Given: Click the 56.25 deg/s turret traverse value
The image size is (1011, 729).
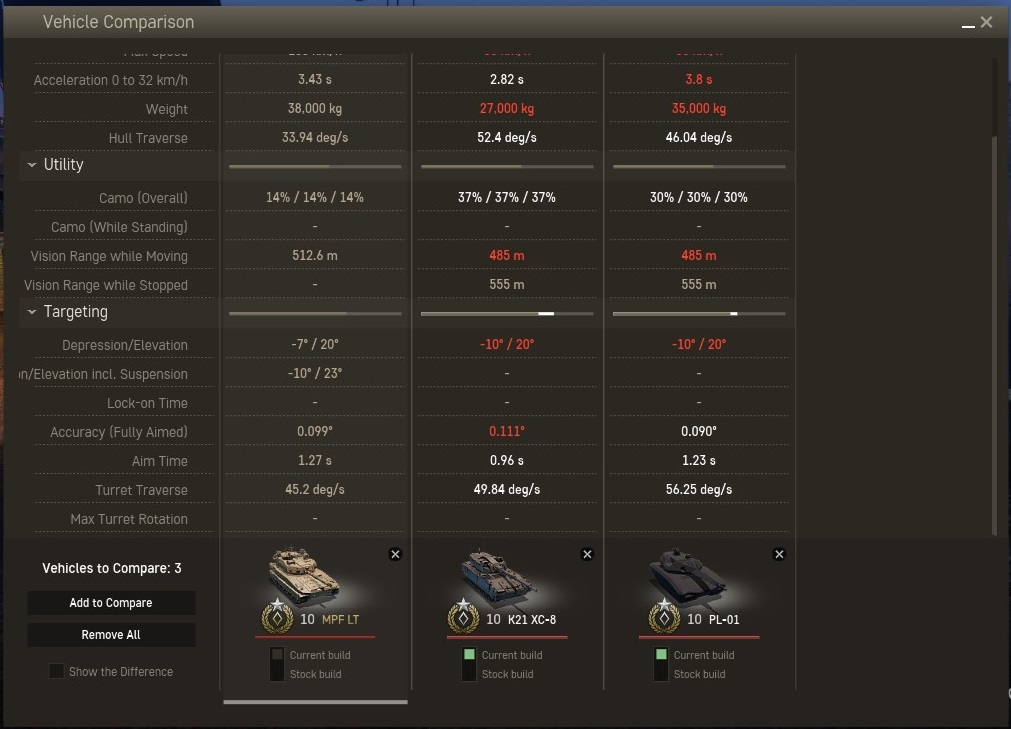Looking at the screenshot, I should pos(699,489).
